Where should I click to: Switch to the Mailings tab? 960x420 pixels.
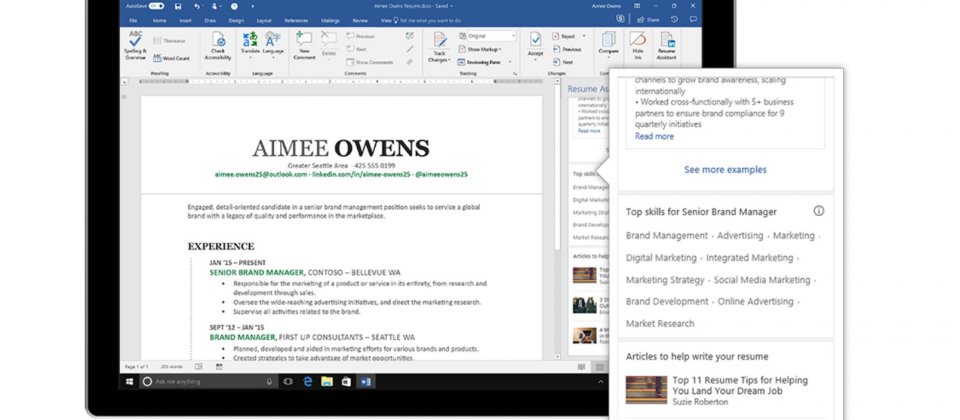click(x=331, y=20)
